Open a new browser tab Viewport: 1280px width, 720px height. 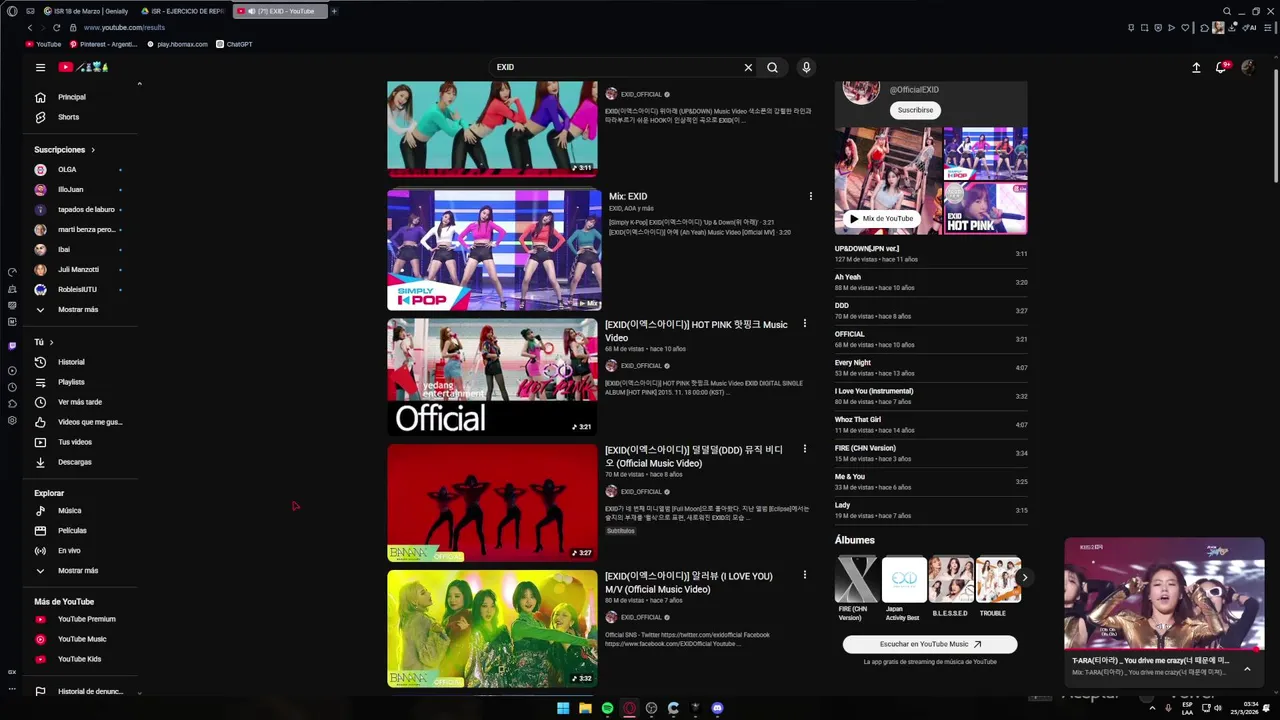334,11
